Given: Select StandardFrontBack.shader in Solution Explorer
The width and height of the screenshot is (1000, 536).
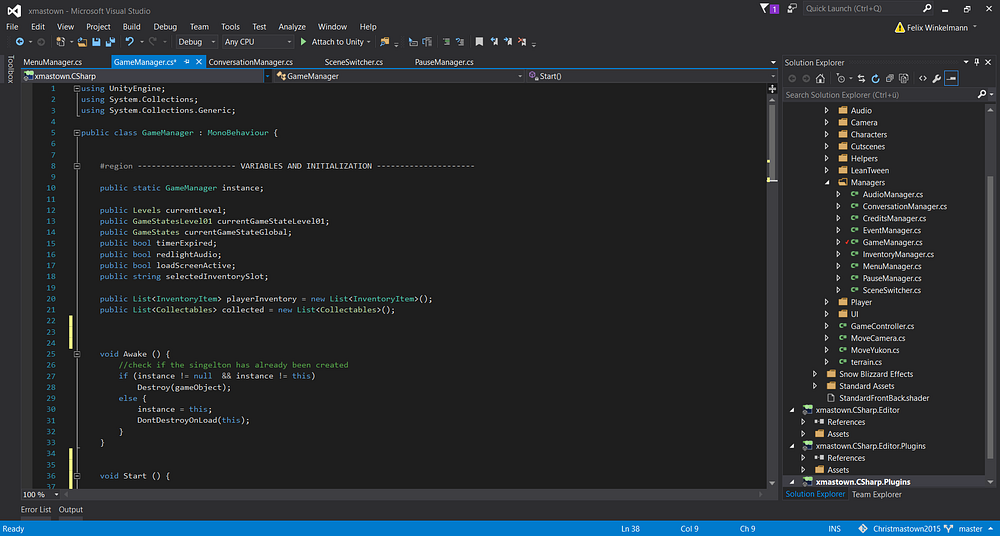Looking at the screenshot, I should (884, 398).
